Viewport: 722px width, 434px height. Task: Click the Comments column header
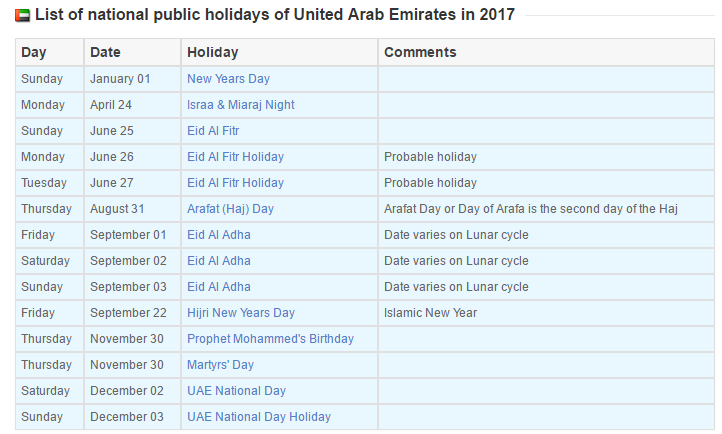pyautogui.click(x=546, y=52)
